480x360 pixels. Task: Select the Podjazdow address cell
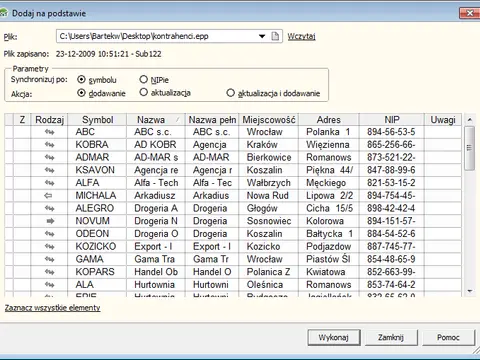[x=329, y=246]
